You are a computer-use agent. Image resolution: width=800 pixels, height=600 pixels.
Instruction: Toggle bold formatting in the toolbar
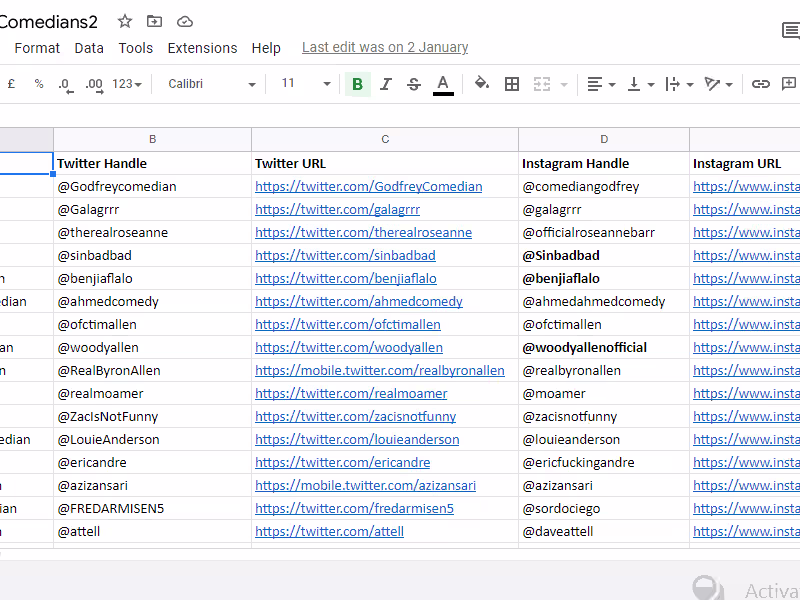(357, 84)
